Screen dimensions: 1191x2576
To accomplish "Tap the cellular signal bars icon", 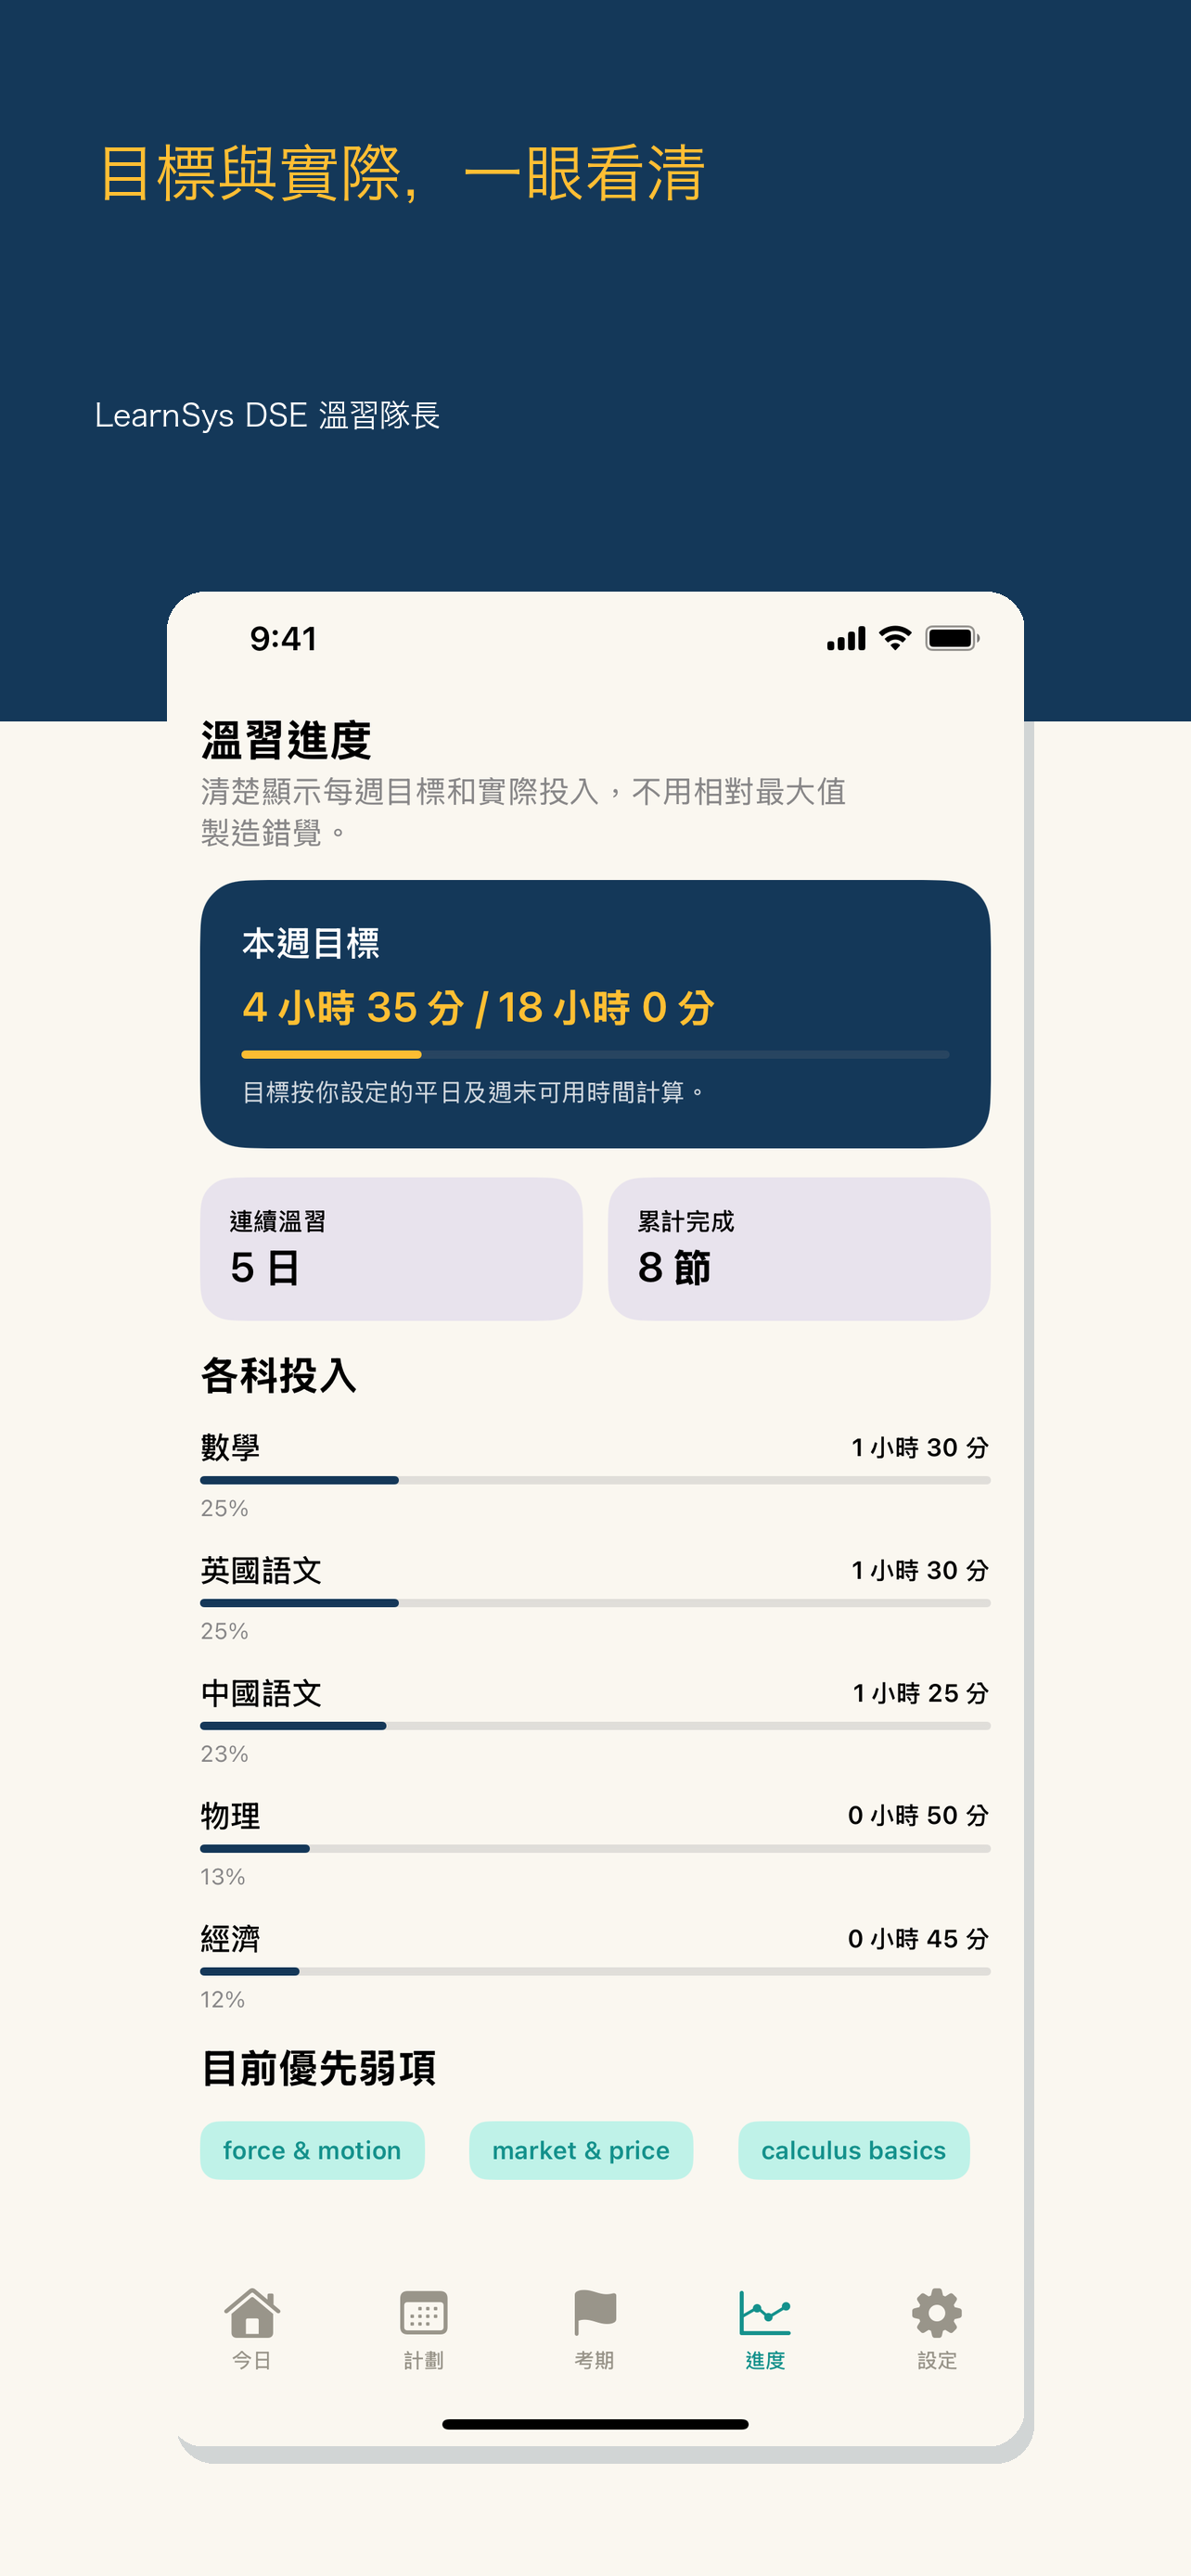I will point(846,638).
